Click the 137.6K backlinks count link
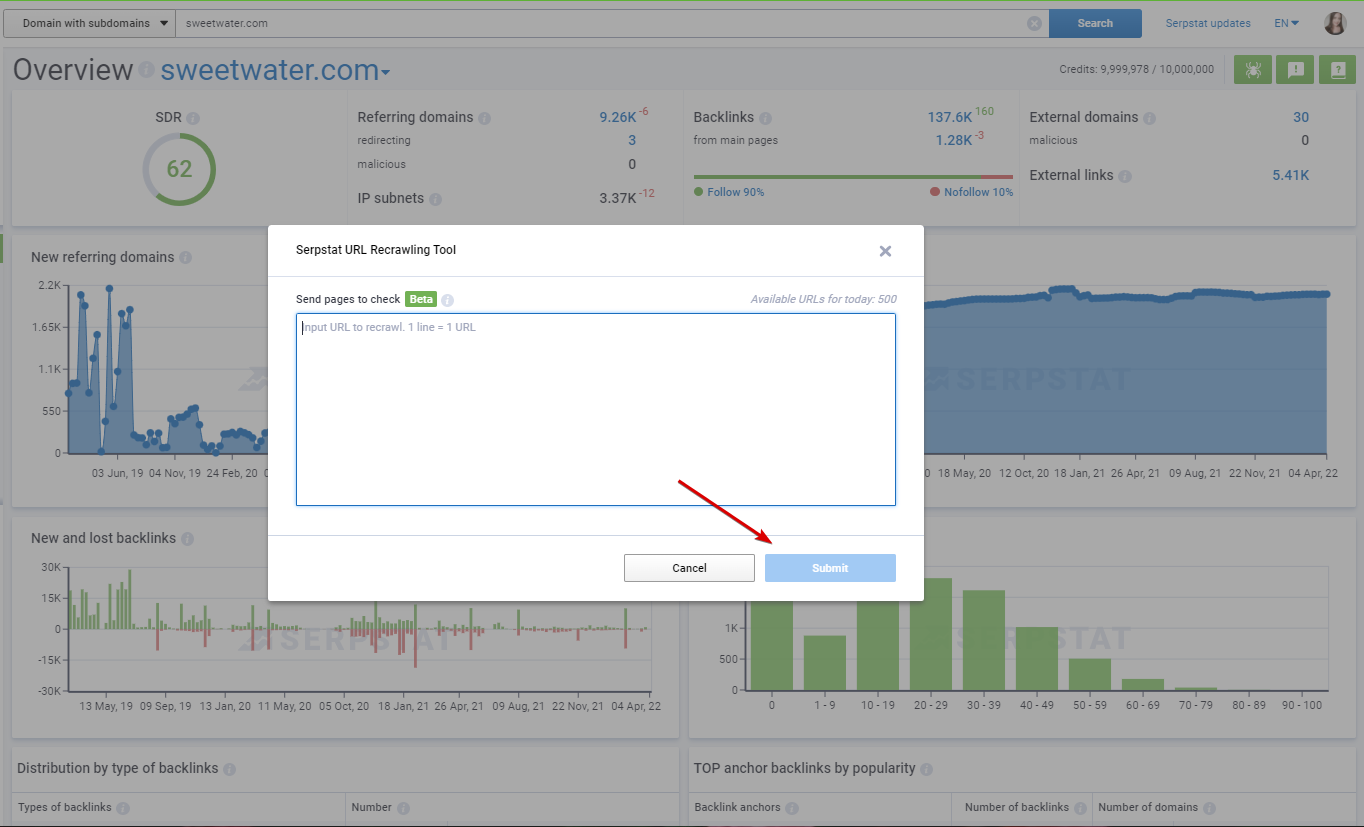This screenshot has width=1364, height=827. (x=949, y=117)
